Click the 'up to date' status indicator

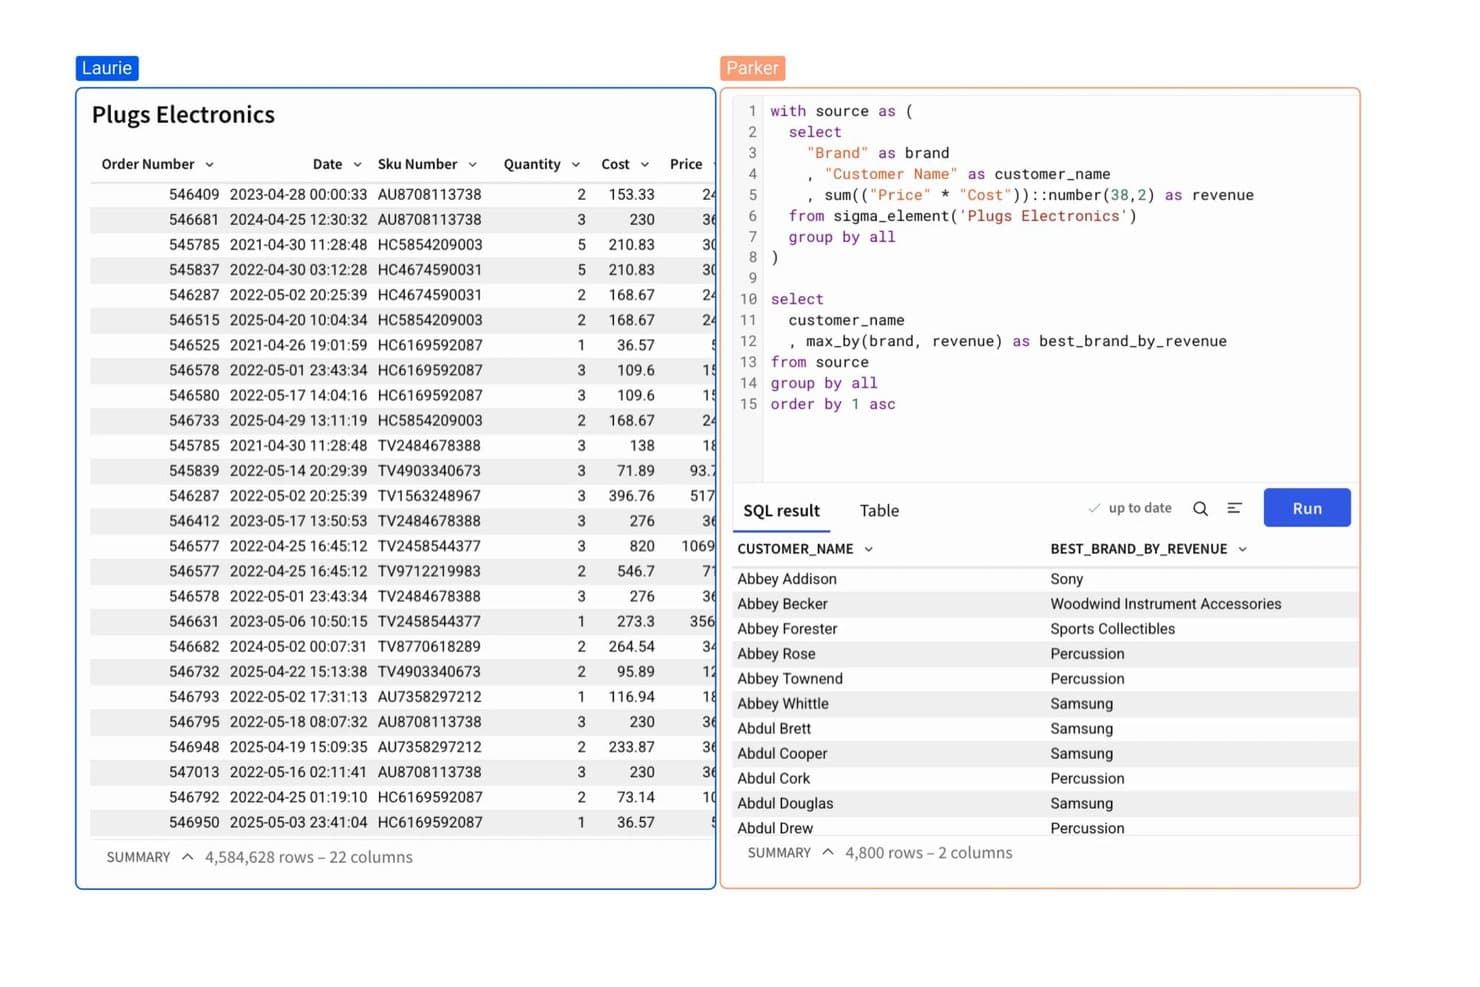click(1131, 508)
